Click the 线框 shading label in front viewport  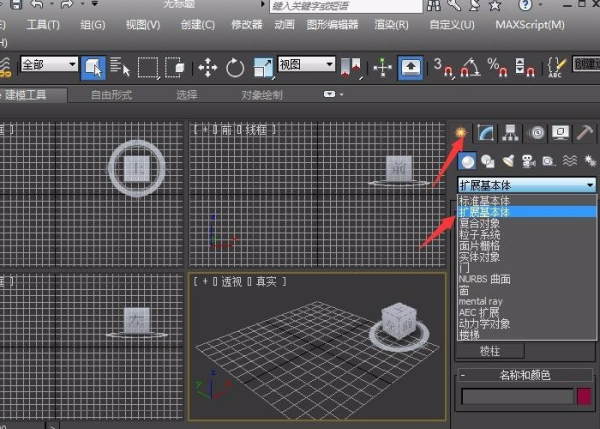click(256, 130)
